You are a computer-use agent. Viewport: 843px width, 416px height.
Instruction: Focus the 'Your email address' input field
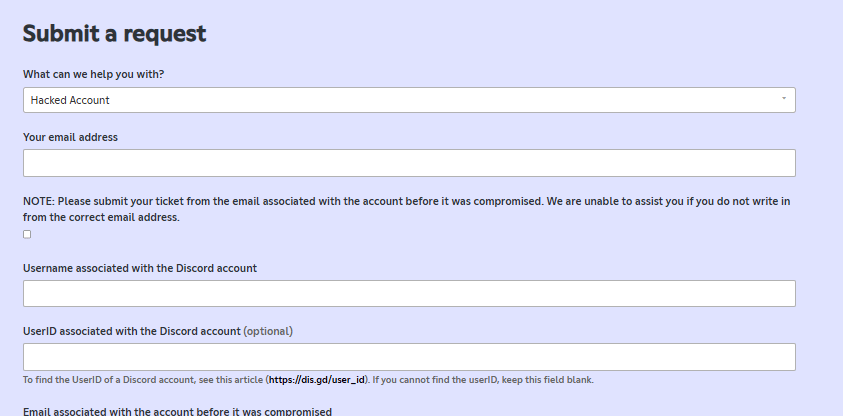tap(408, 163)
